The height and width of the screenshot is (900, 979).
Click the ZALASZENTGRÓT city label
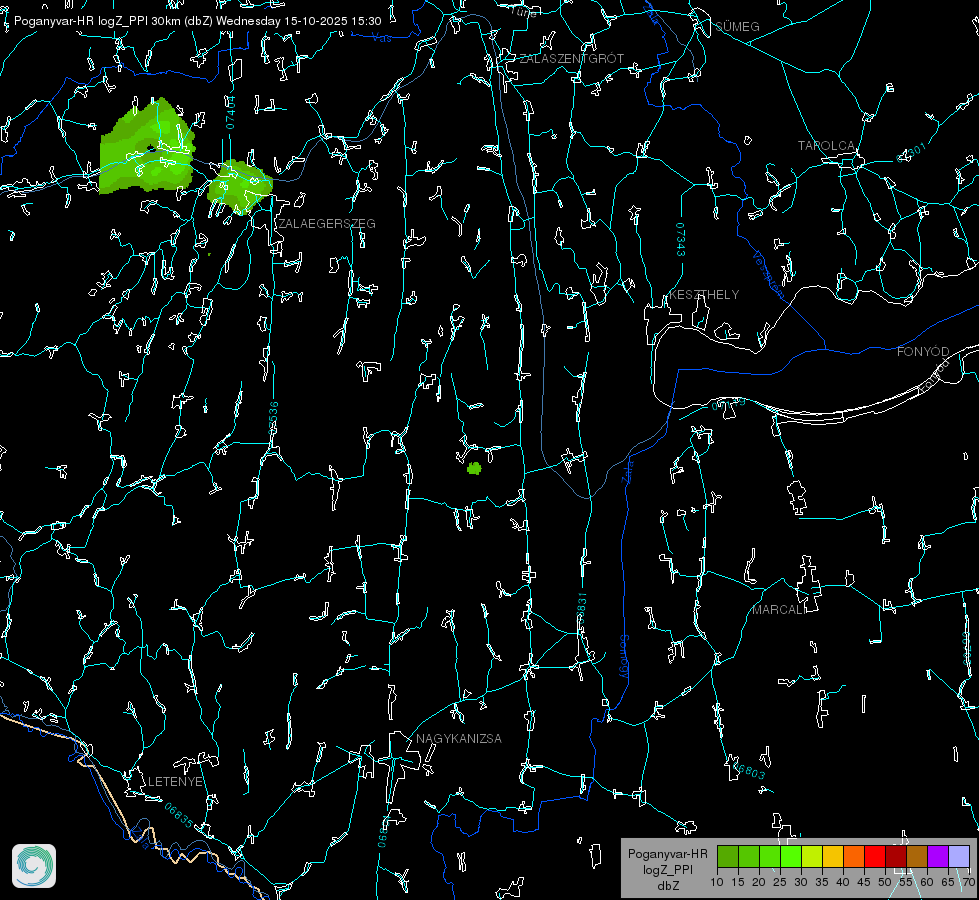pyautogui.click(x=571, y=59)
